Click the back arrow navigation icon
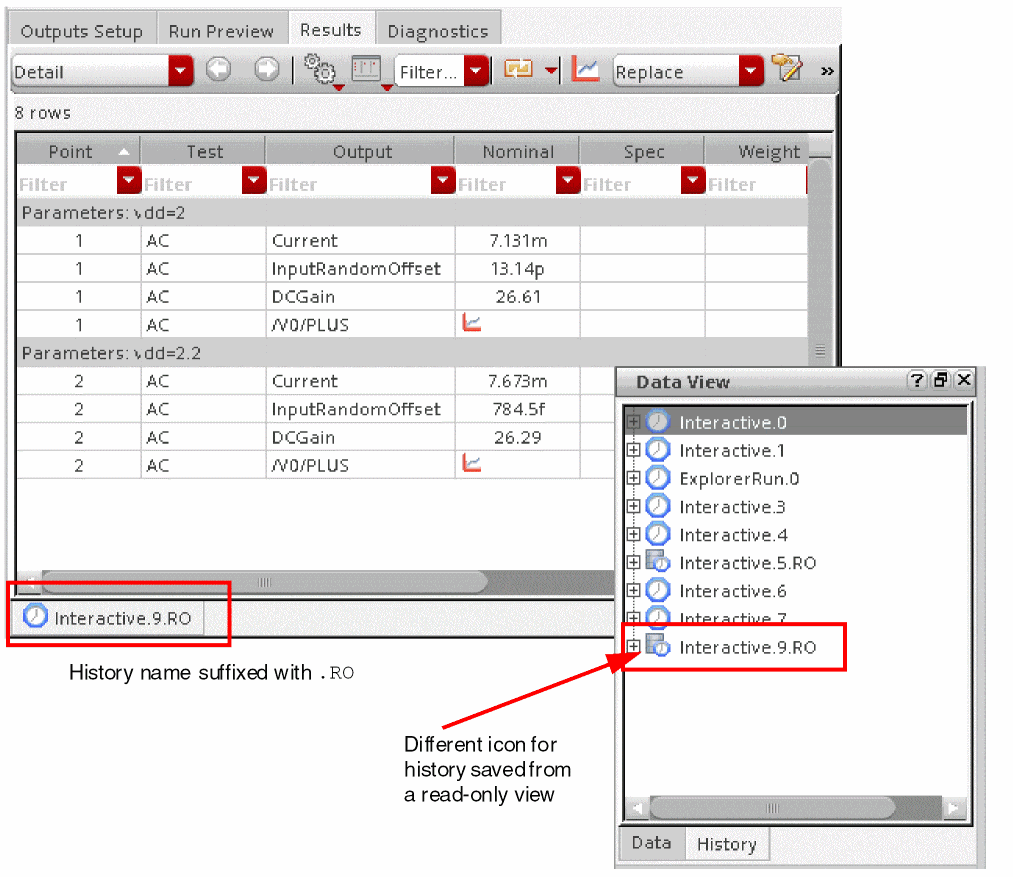Viewport: 1013px width, 877px height. tap(218, 71)
